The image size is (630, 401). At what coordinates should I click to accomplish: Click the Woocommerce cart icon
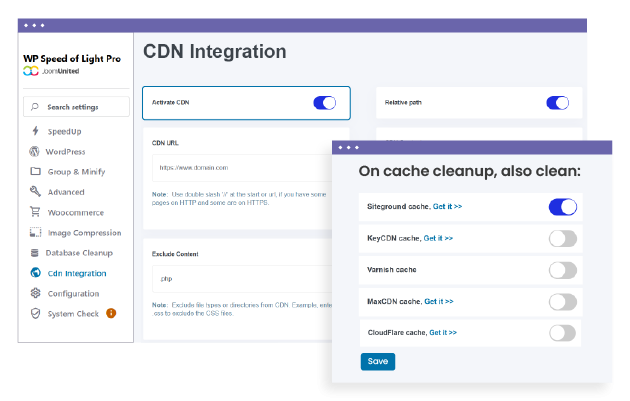click(36, 212)
